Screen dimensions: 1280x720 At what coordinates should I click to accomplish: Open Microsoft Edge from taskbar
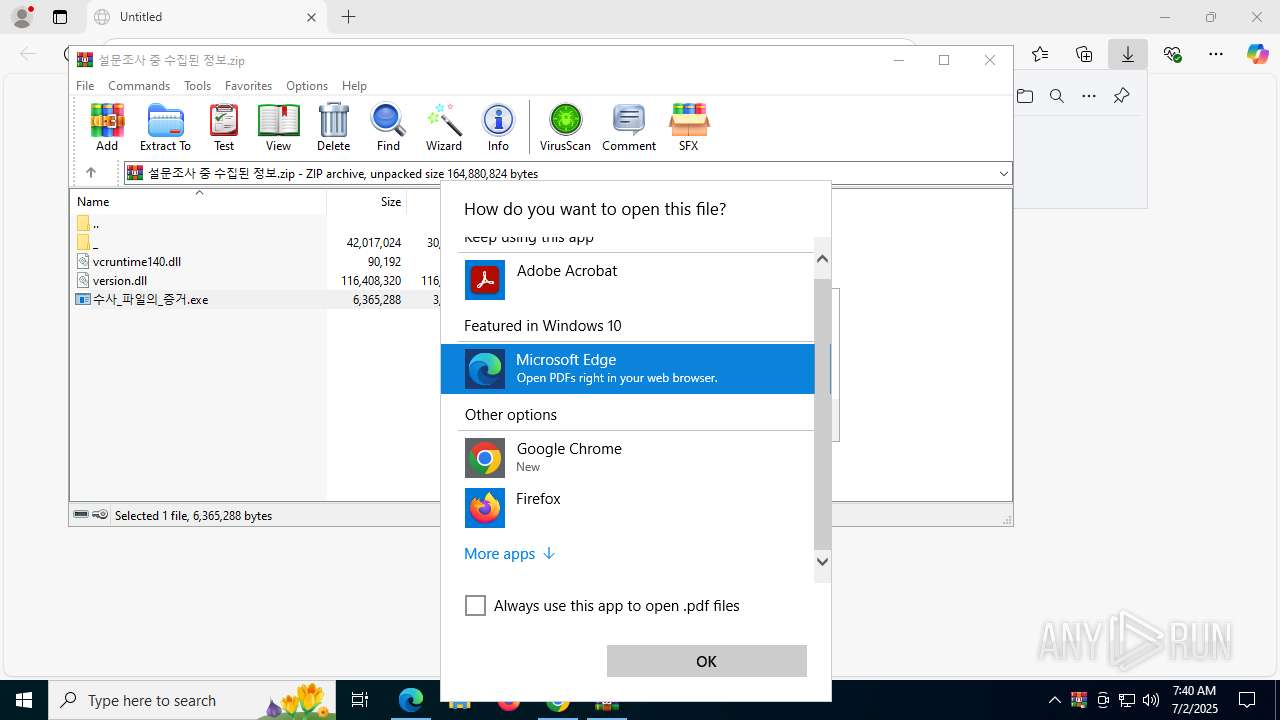point(411,700)
